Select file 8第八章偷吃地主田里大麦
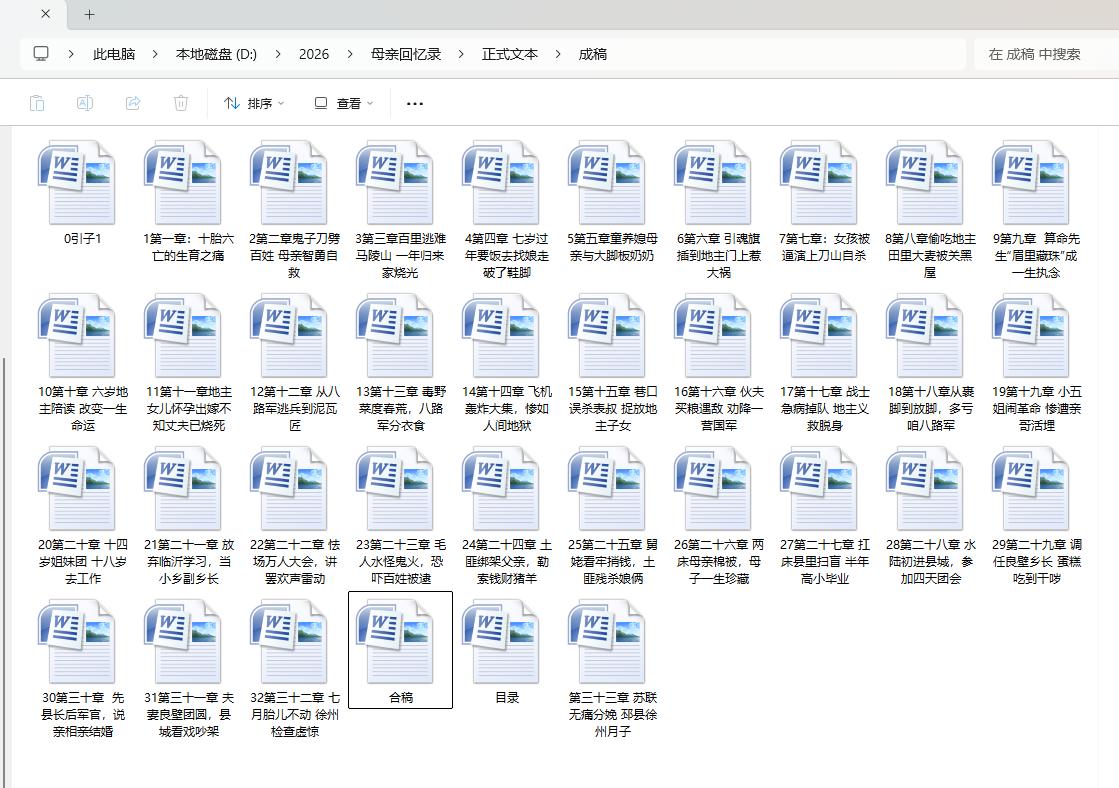The image size is (1119, 788). click(x=931, y=210)
